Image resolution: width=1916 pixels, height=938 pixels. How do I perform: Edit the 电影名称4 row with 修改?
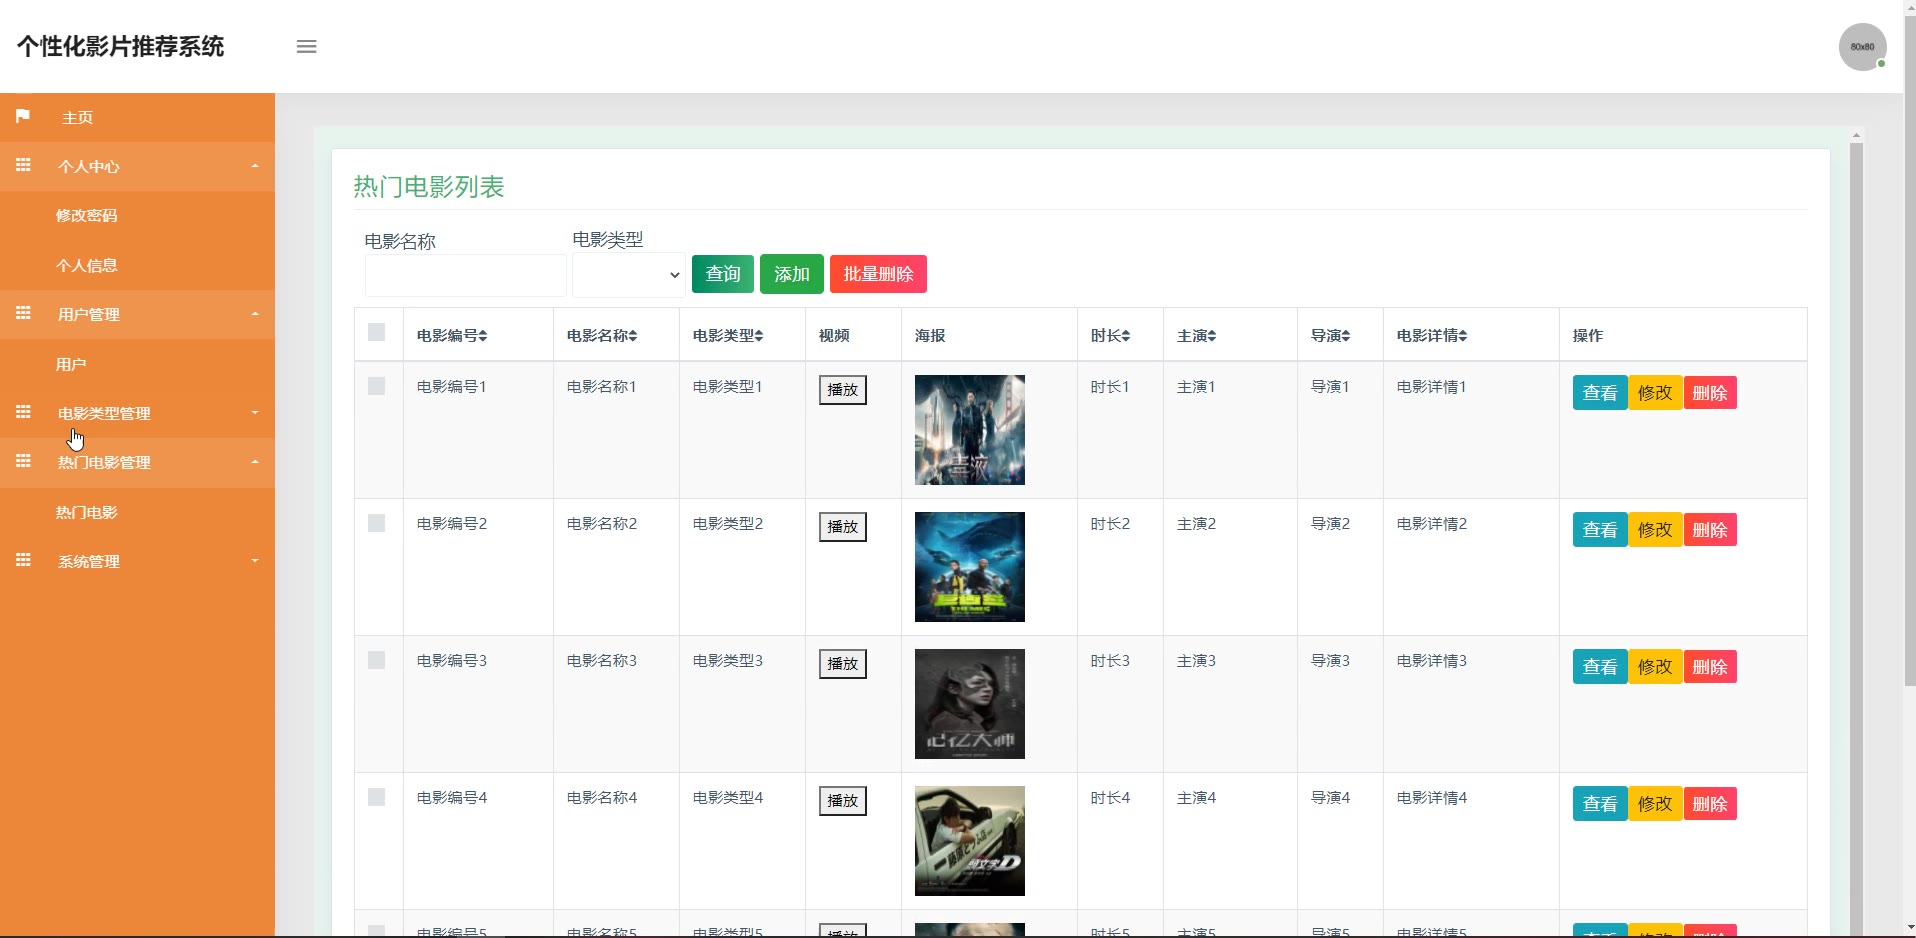coord(1655,804)
